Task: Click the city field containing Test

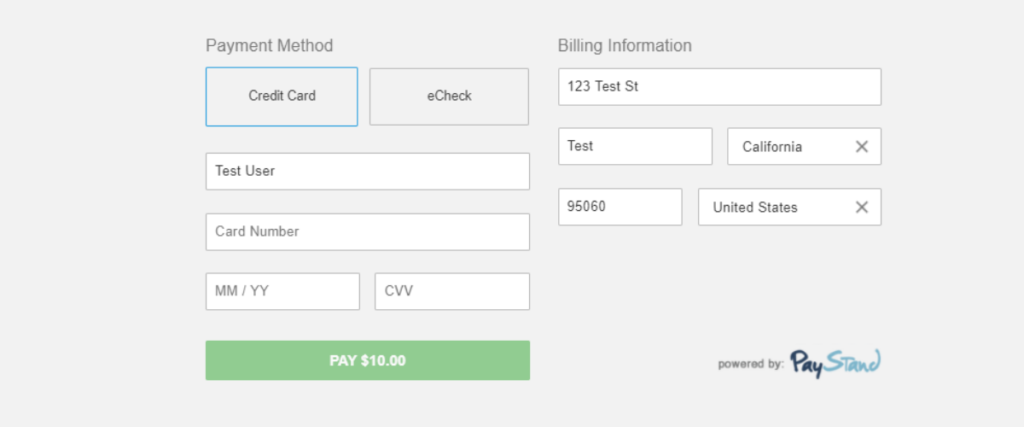Action: click(x=635, y=146)
